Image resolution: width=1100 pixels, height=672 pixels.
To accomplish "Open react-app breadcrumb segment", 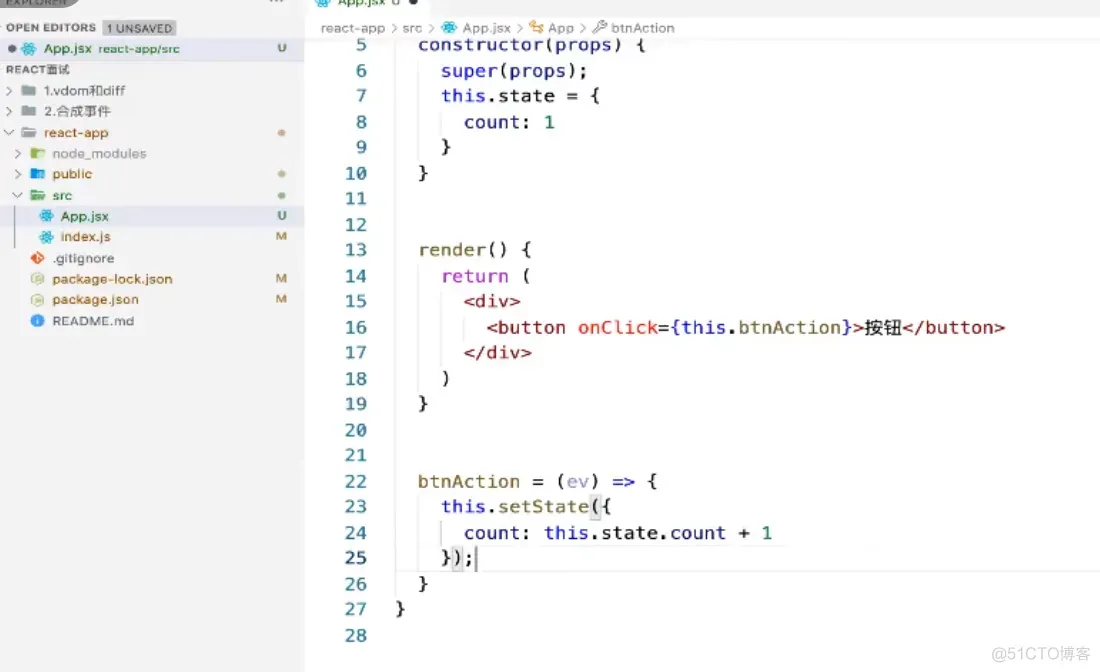I will pos(353,28).
